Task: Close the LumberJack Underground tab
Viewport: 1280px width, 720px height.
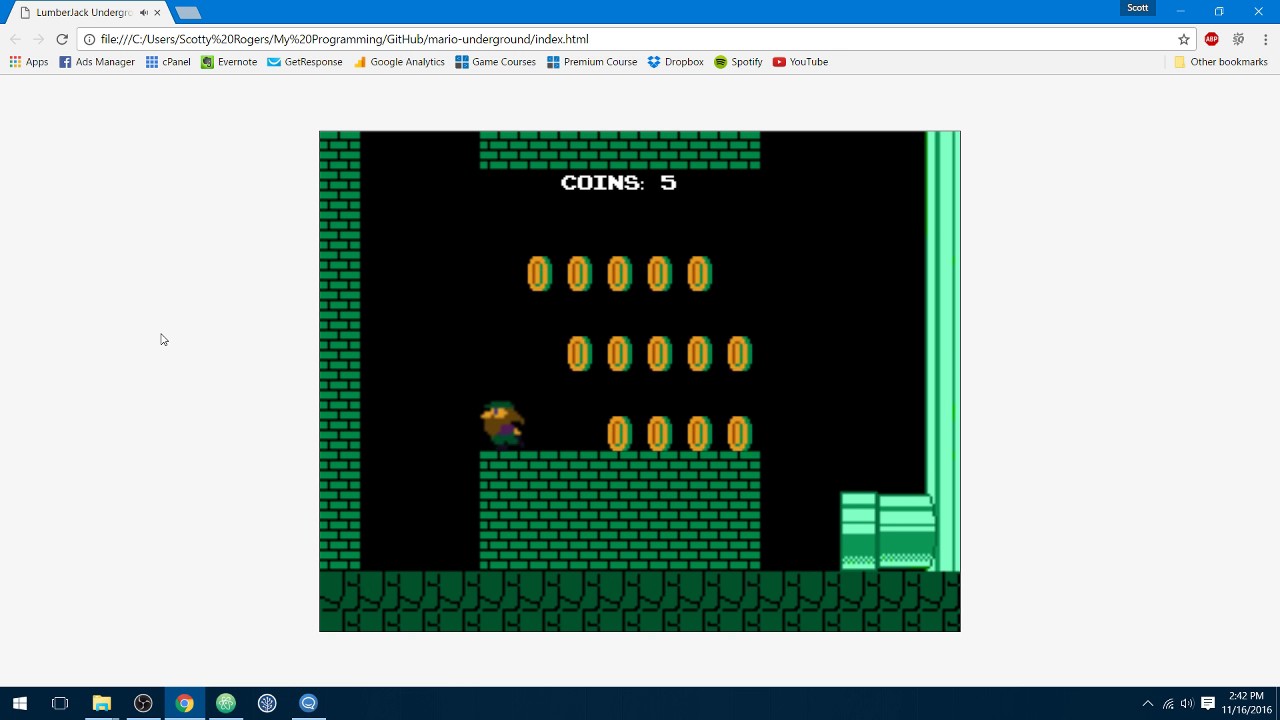Action: pyautogui.click(x=157, y=13)
